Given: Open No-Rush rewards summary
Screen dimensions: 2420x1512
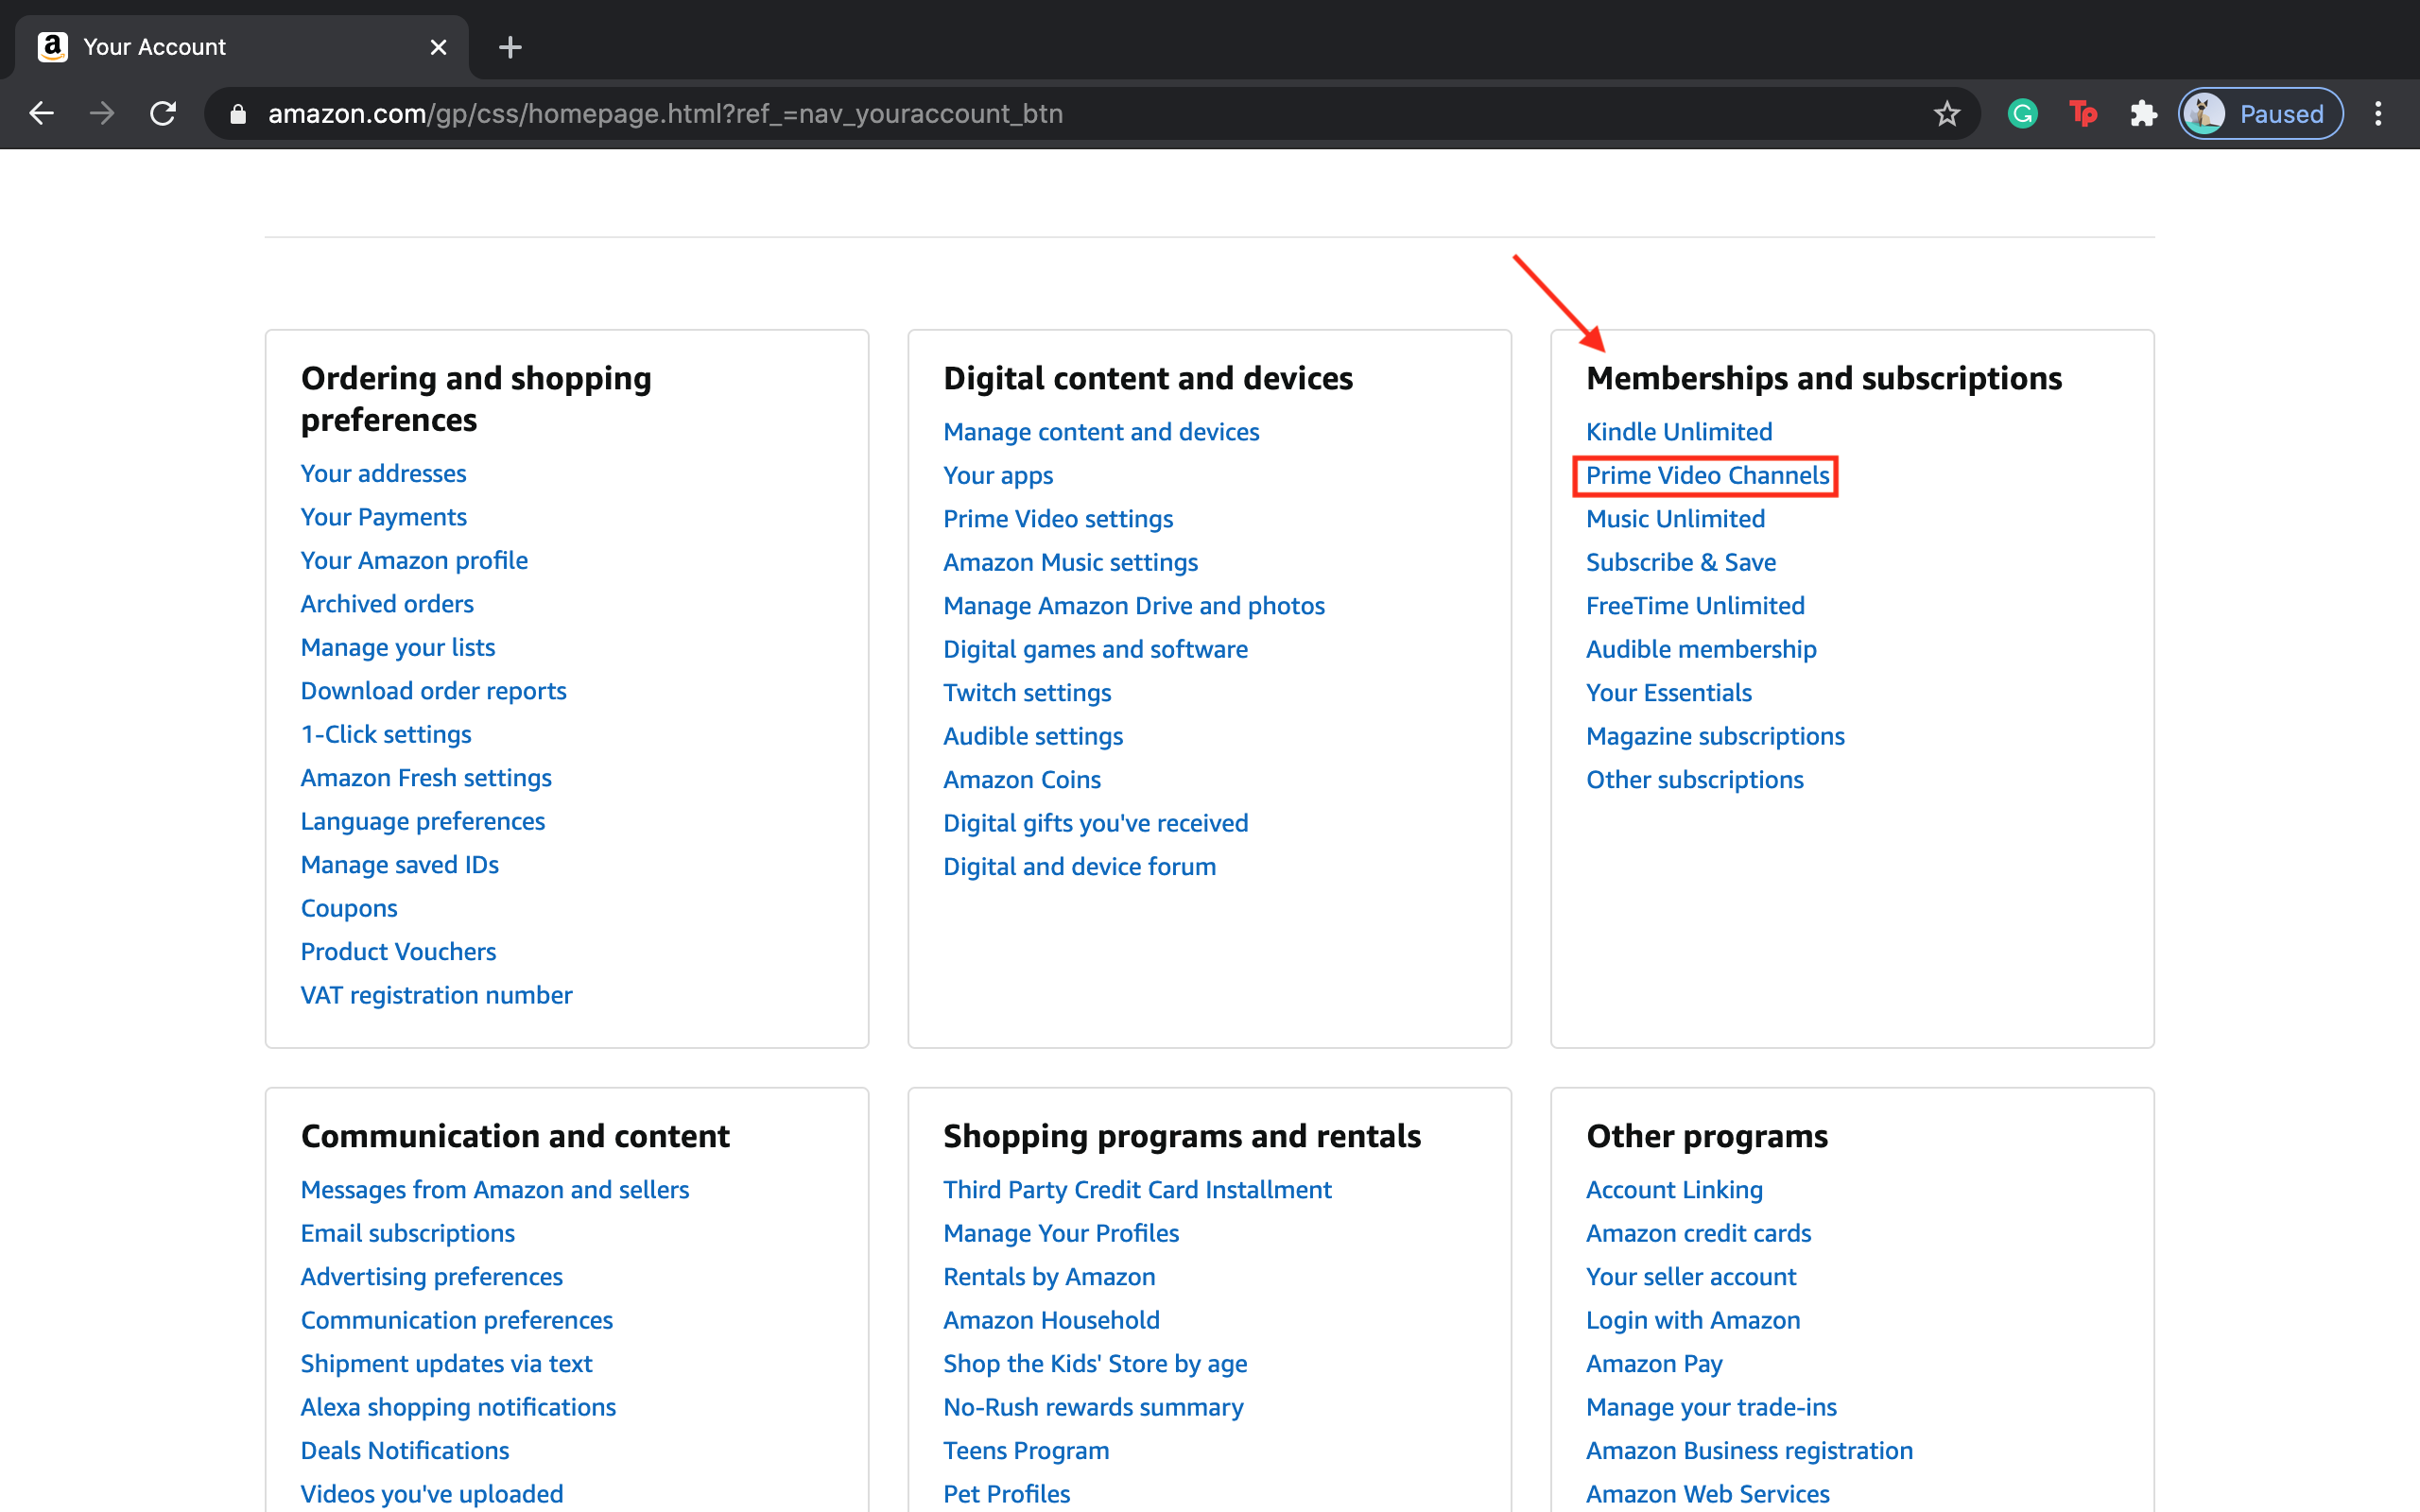Looking at the screenshot, I should pos(1093,1407).
